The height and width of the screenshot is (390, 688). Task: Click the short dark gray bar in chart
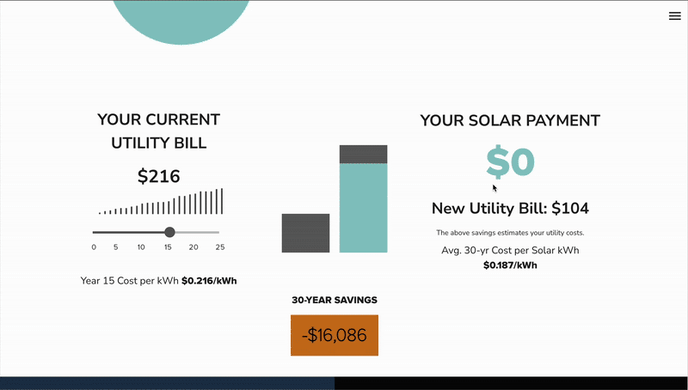click(x=305, y=233)
